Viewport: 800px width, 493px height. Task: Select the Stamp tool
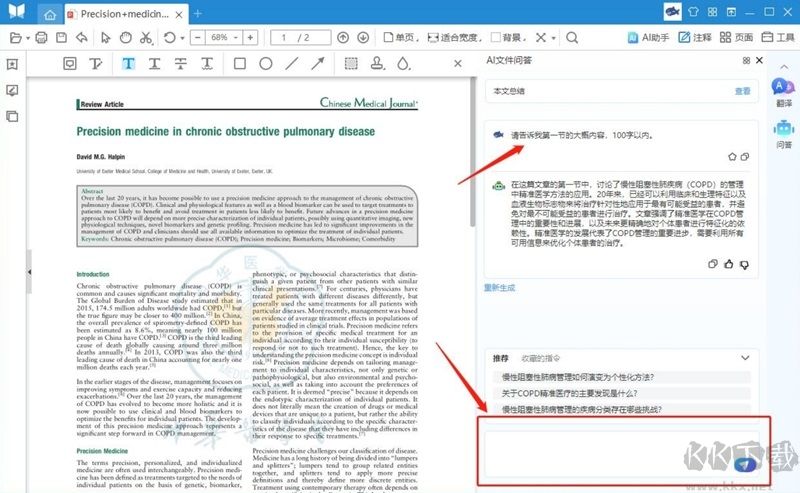tap(377, 63)
